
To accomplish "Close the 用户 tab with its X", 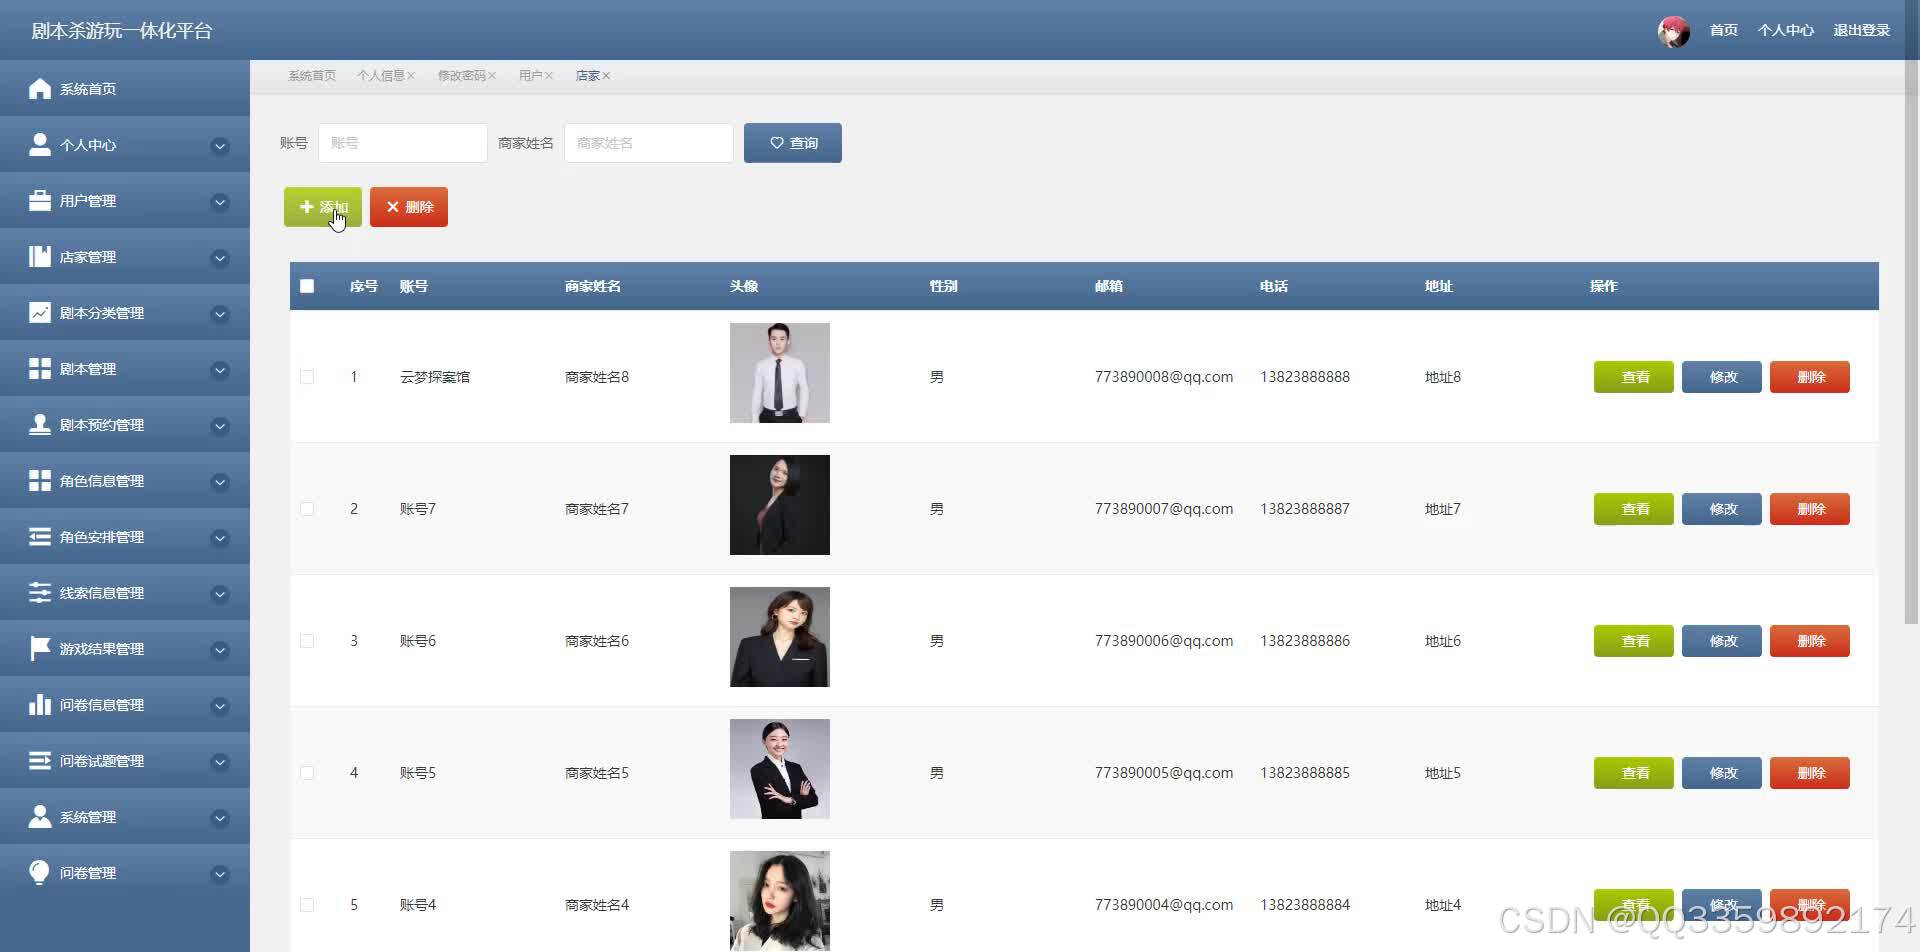I will pyautogui.click(x=549, y=76).
